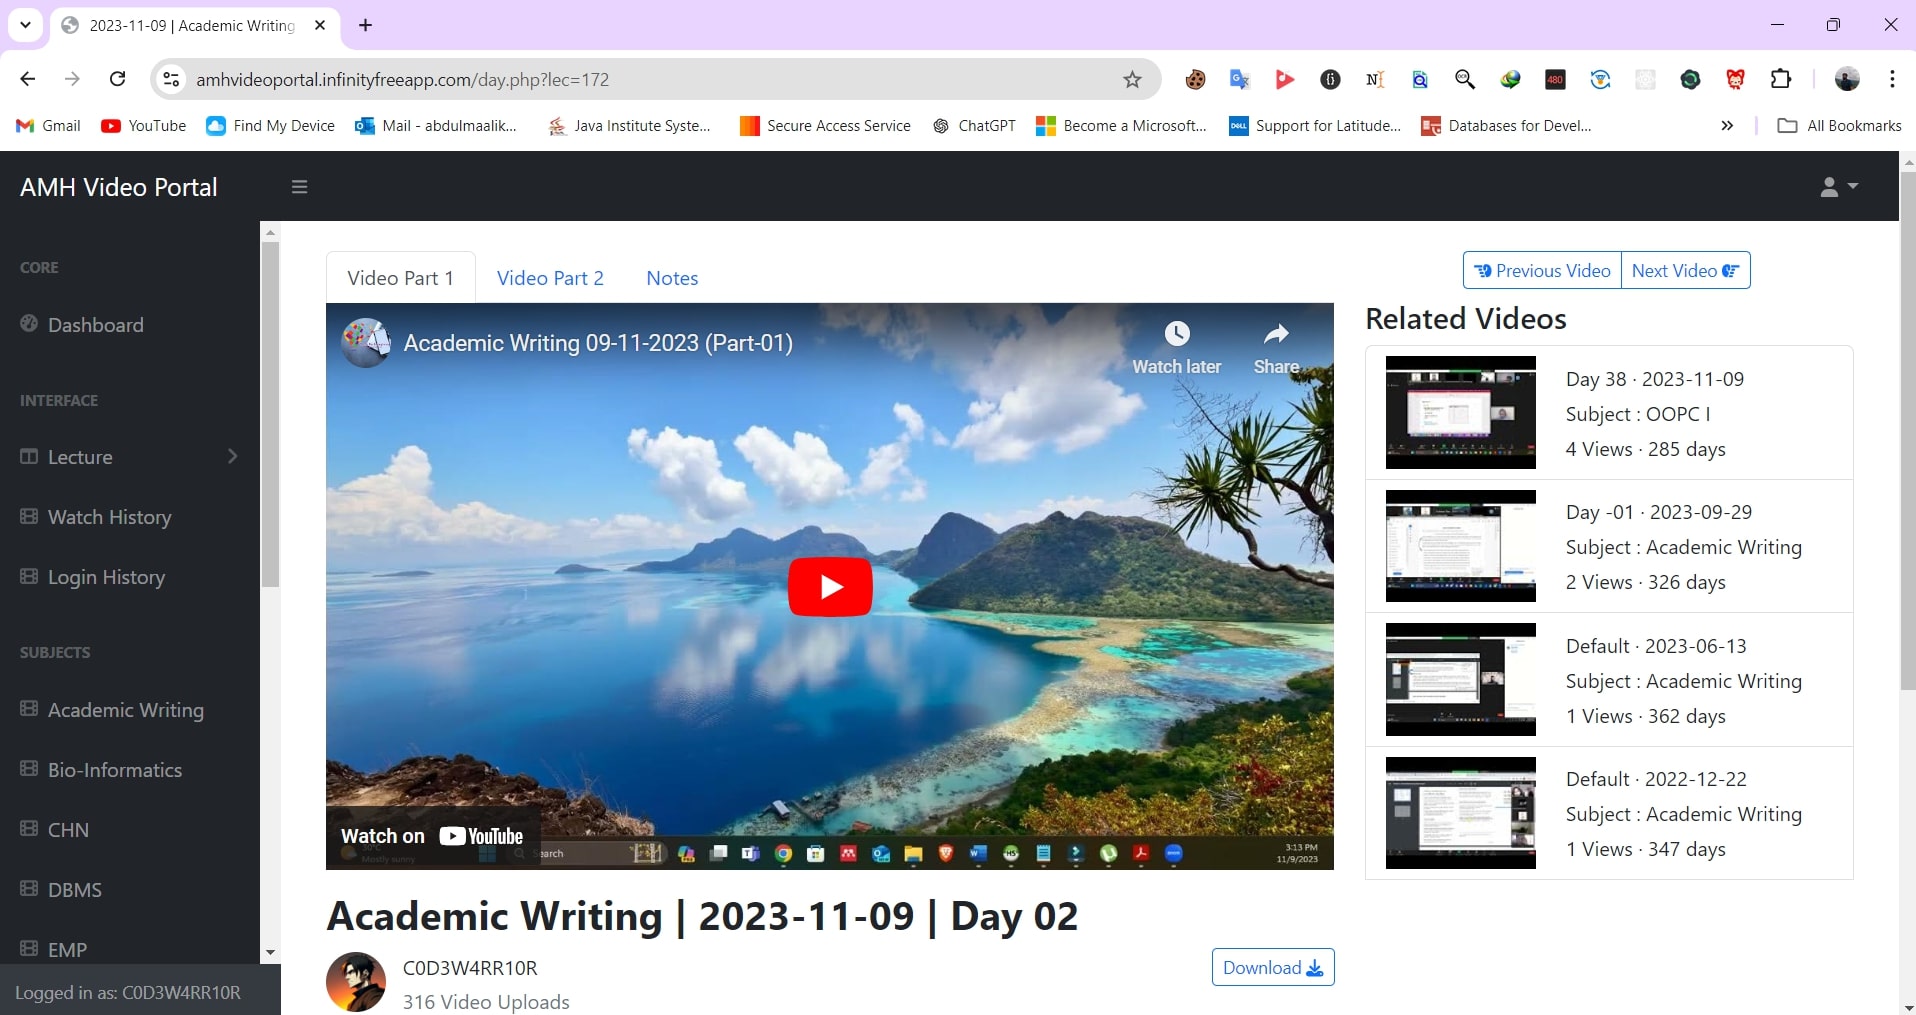The image size is (1916, 1015).
Task: Switch to the Video Part 2 tab
Action: tap(550, 277)
